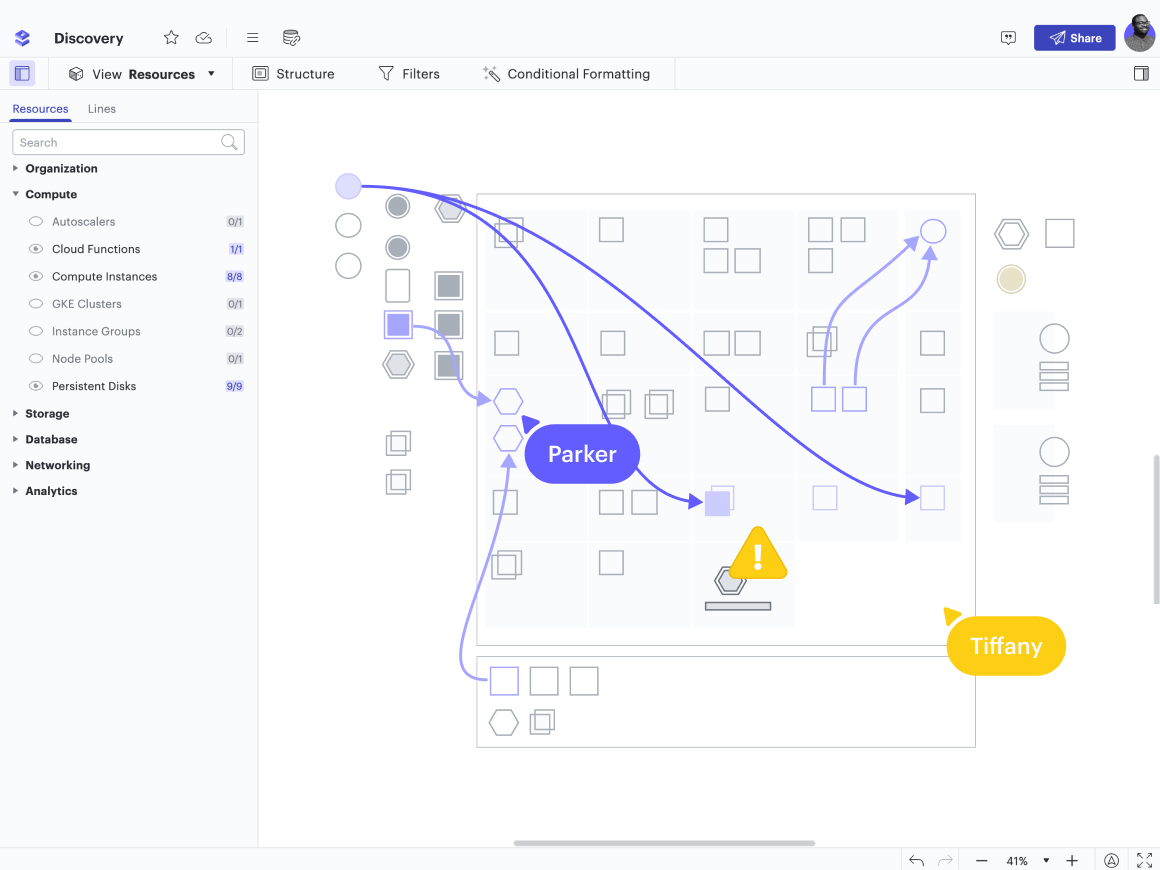
Task: Click the yellow warning triangle
Action: click(758, 554)
